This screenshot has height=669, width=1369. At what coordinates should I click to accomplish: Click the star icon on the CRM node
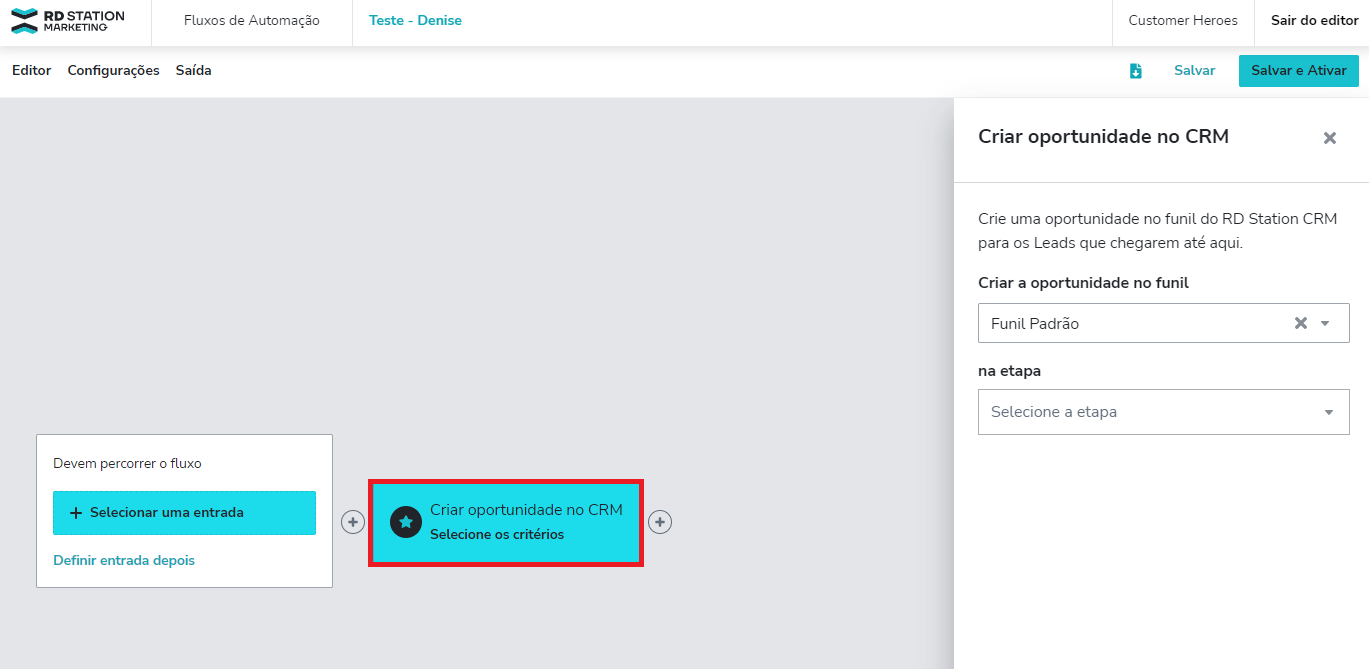[x=406, y=522]
